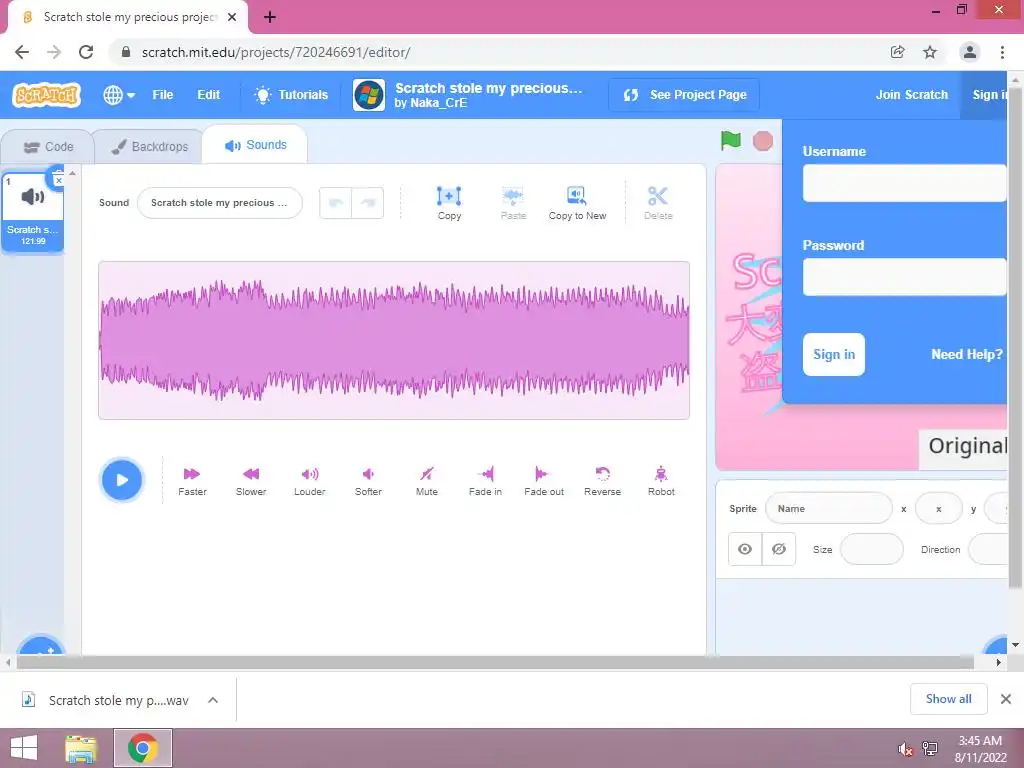Open the Edit menu
Screen dimensions: 1024x768
(208, 95)
